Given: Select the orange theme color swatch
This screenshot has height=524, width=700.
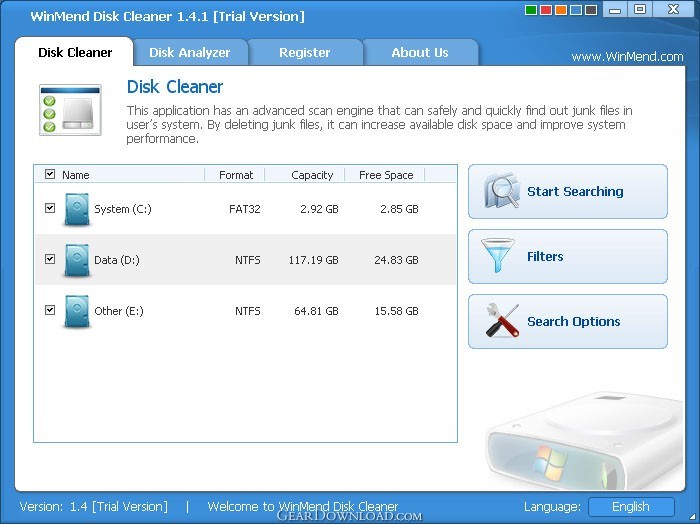Looking at the screenshot, I should click(x=561, y=10).
